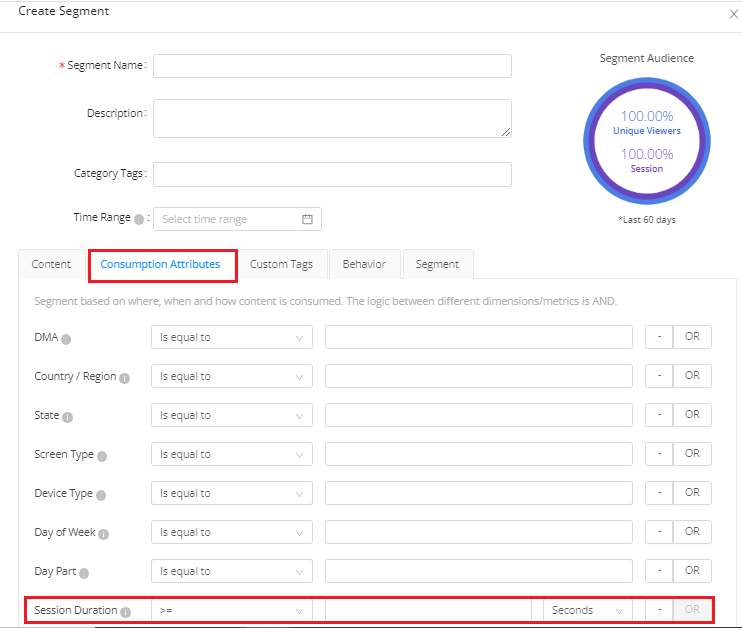The image size is (742, 628).
Task: Click the OR button in DMA row
Action: [x=692, y=336]
